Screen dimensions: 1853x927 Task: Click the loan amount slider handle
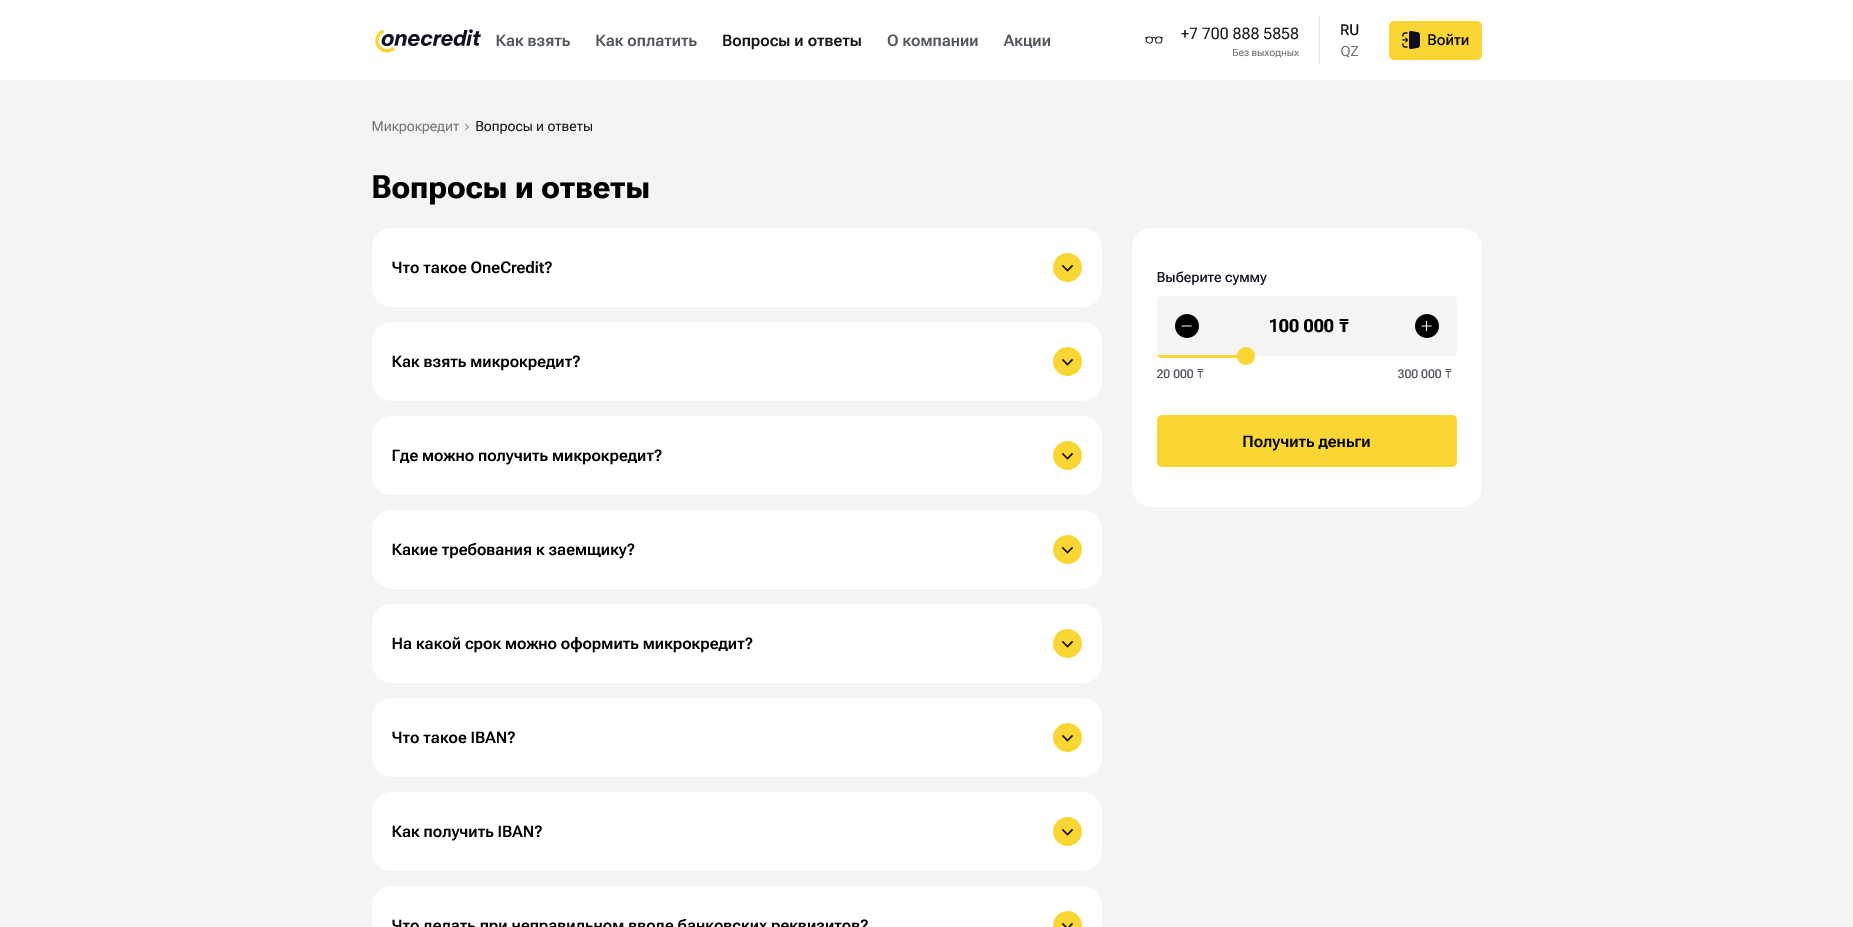(x=1246, y=356)
